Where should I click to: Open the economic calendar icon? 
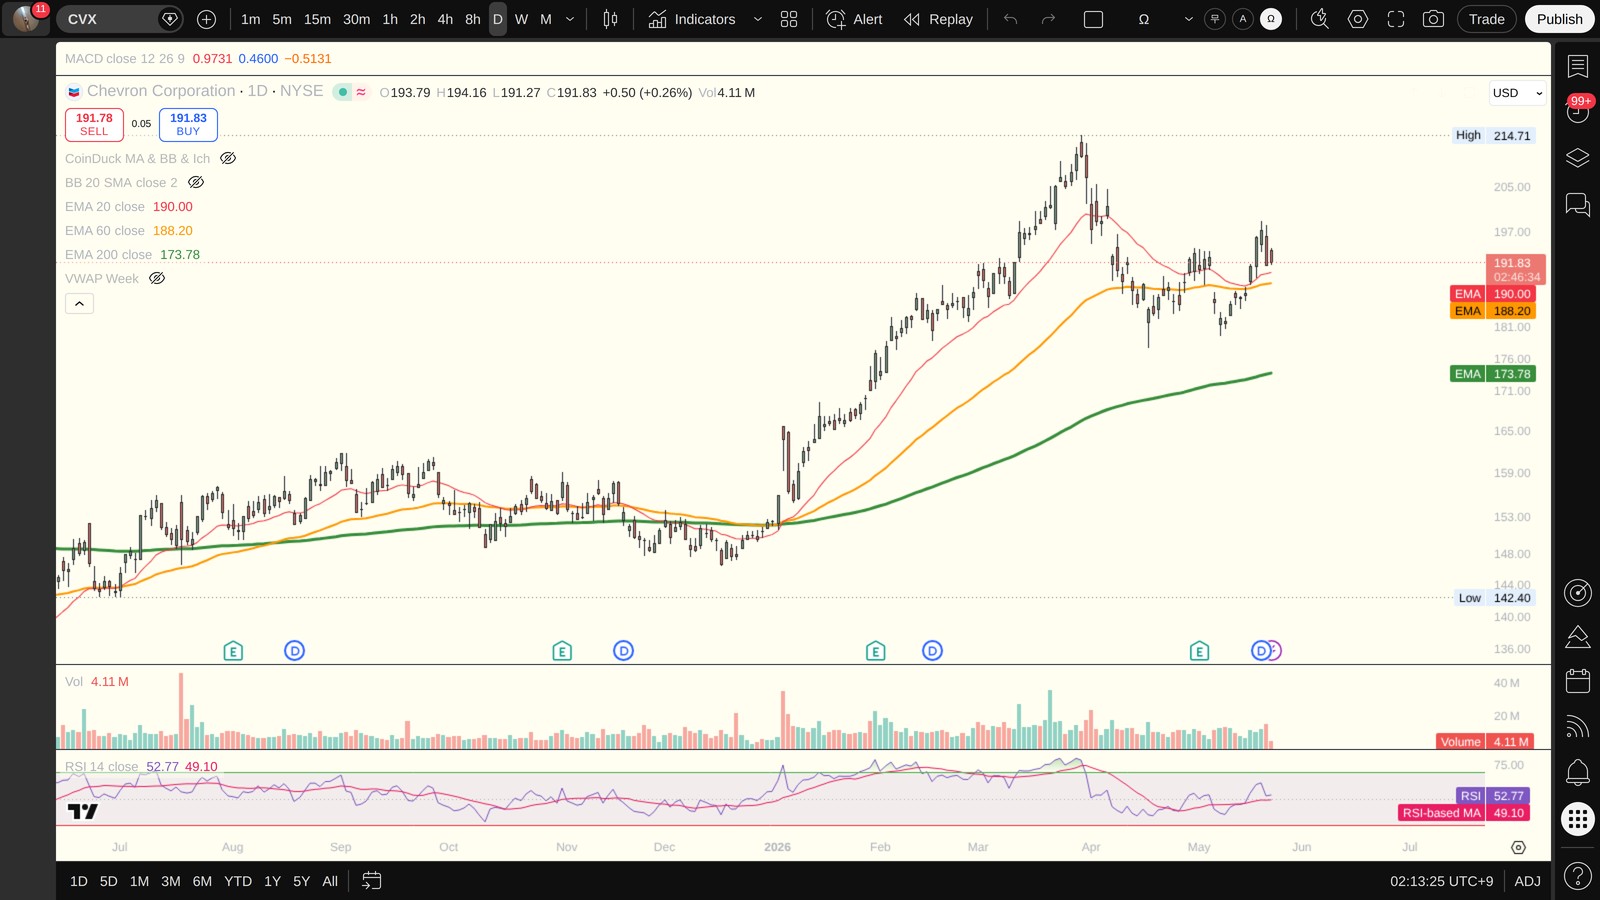click(1578, 681)
